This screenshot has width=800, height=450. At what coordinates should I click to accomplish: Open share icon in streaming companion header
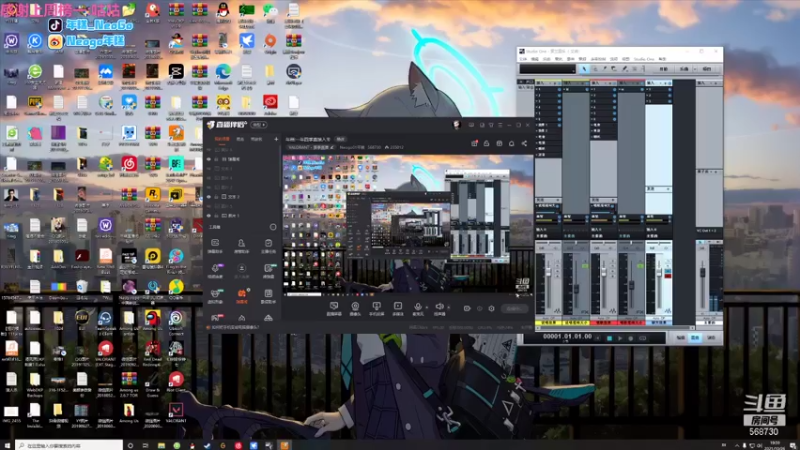[x=524, y=143]
